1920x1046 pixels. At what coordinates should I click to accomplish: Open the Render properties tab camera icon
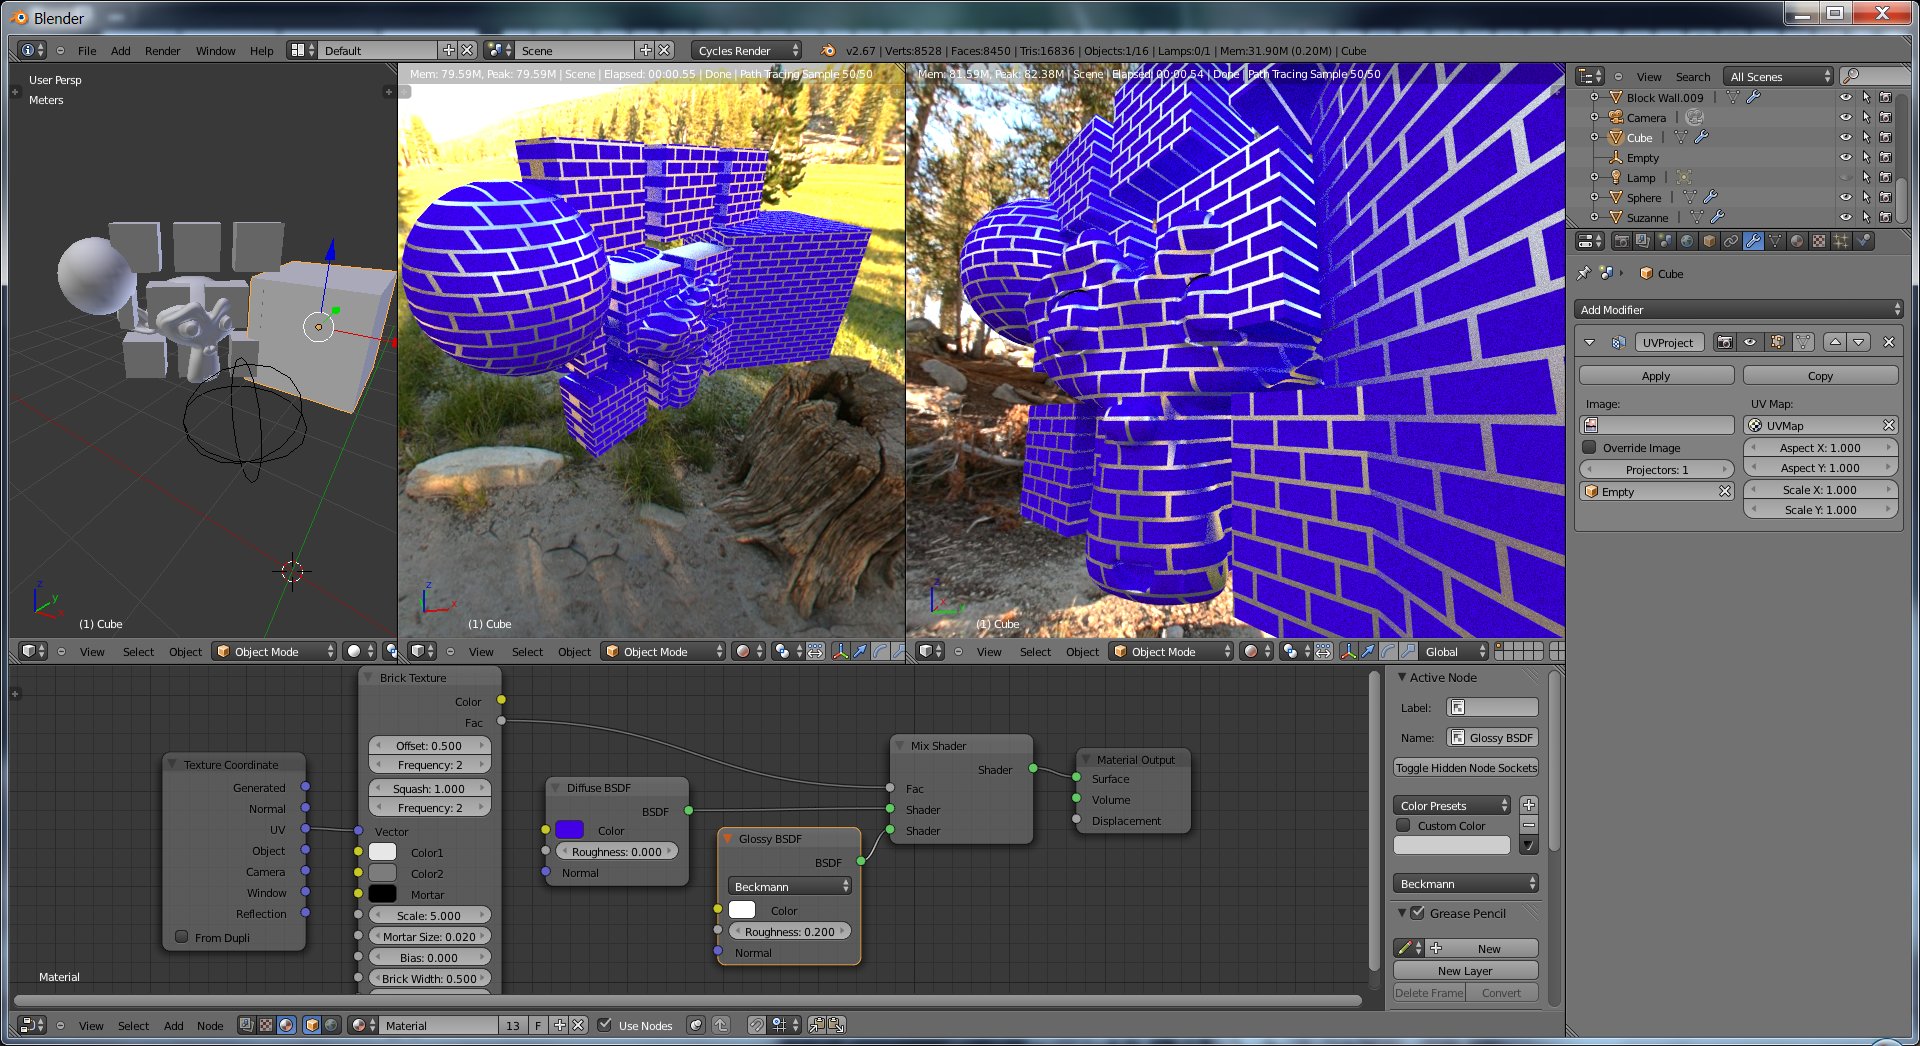coord(1621,241)
